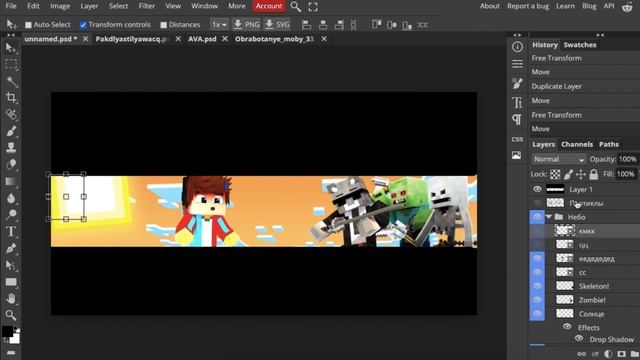Select the Clone Stamp tool

[11, 148]
